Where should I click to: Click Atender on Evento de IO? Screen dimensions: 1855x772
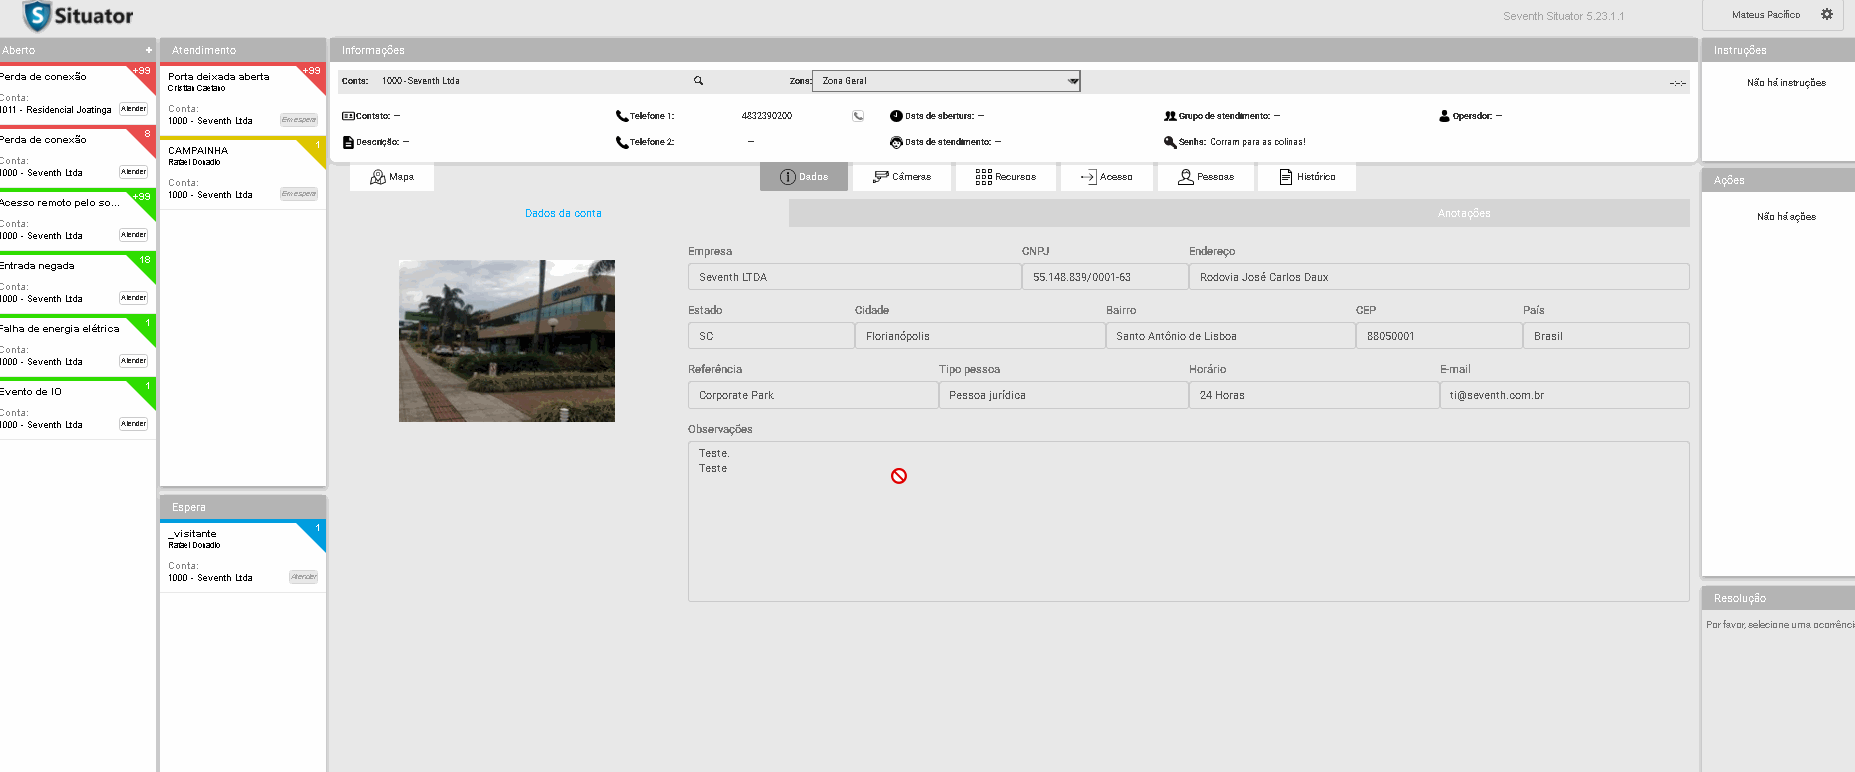(134, 424)
